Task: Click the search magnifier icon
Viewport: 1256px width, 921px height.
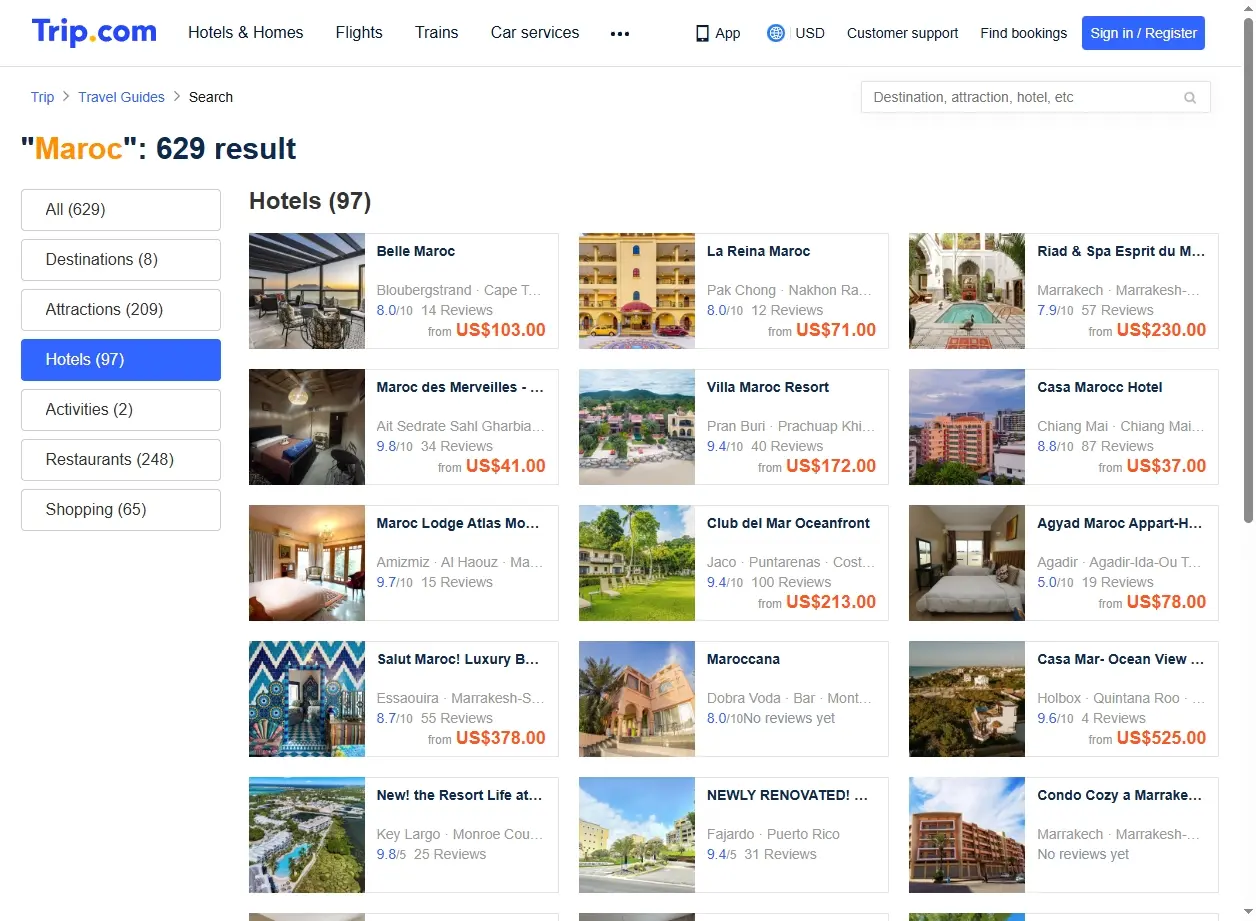Action: point(1190,98)
